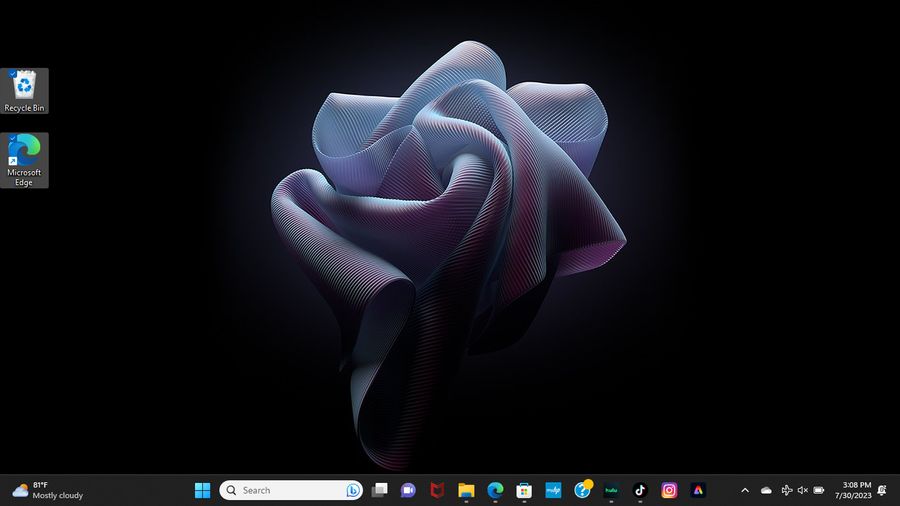Open the clock showing 3:08 PM
Screen dimensions: 900x506
853,491
